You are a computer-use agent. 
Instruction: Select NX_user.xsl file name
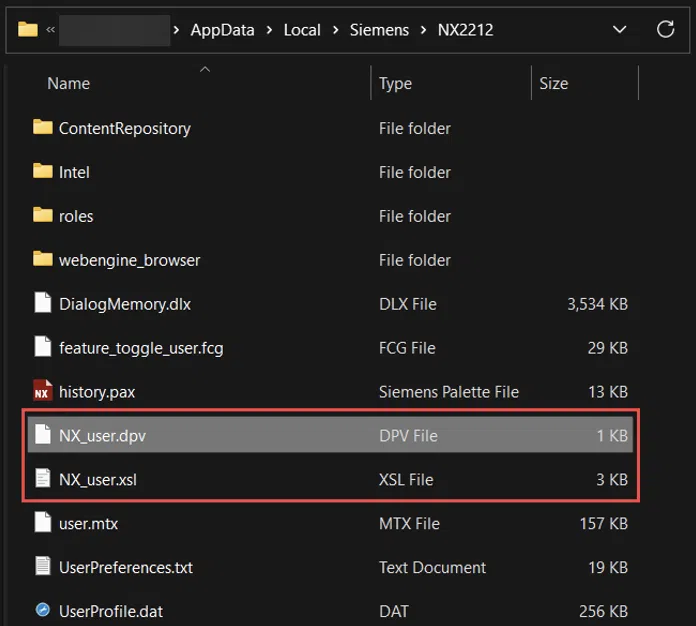[98, 480]
